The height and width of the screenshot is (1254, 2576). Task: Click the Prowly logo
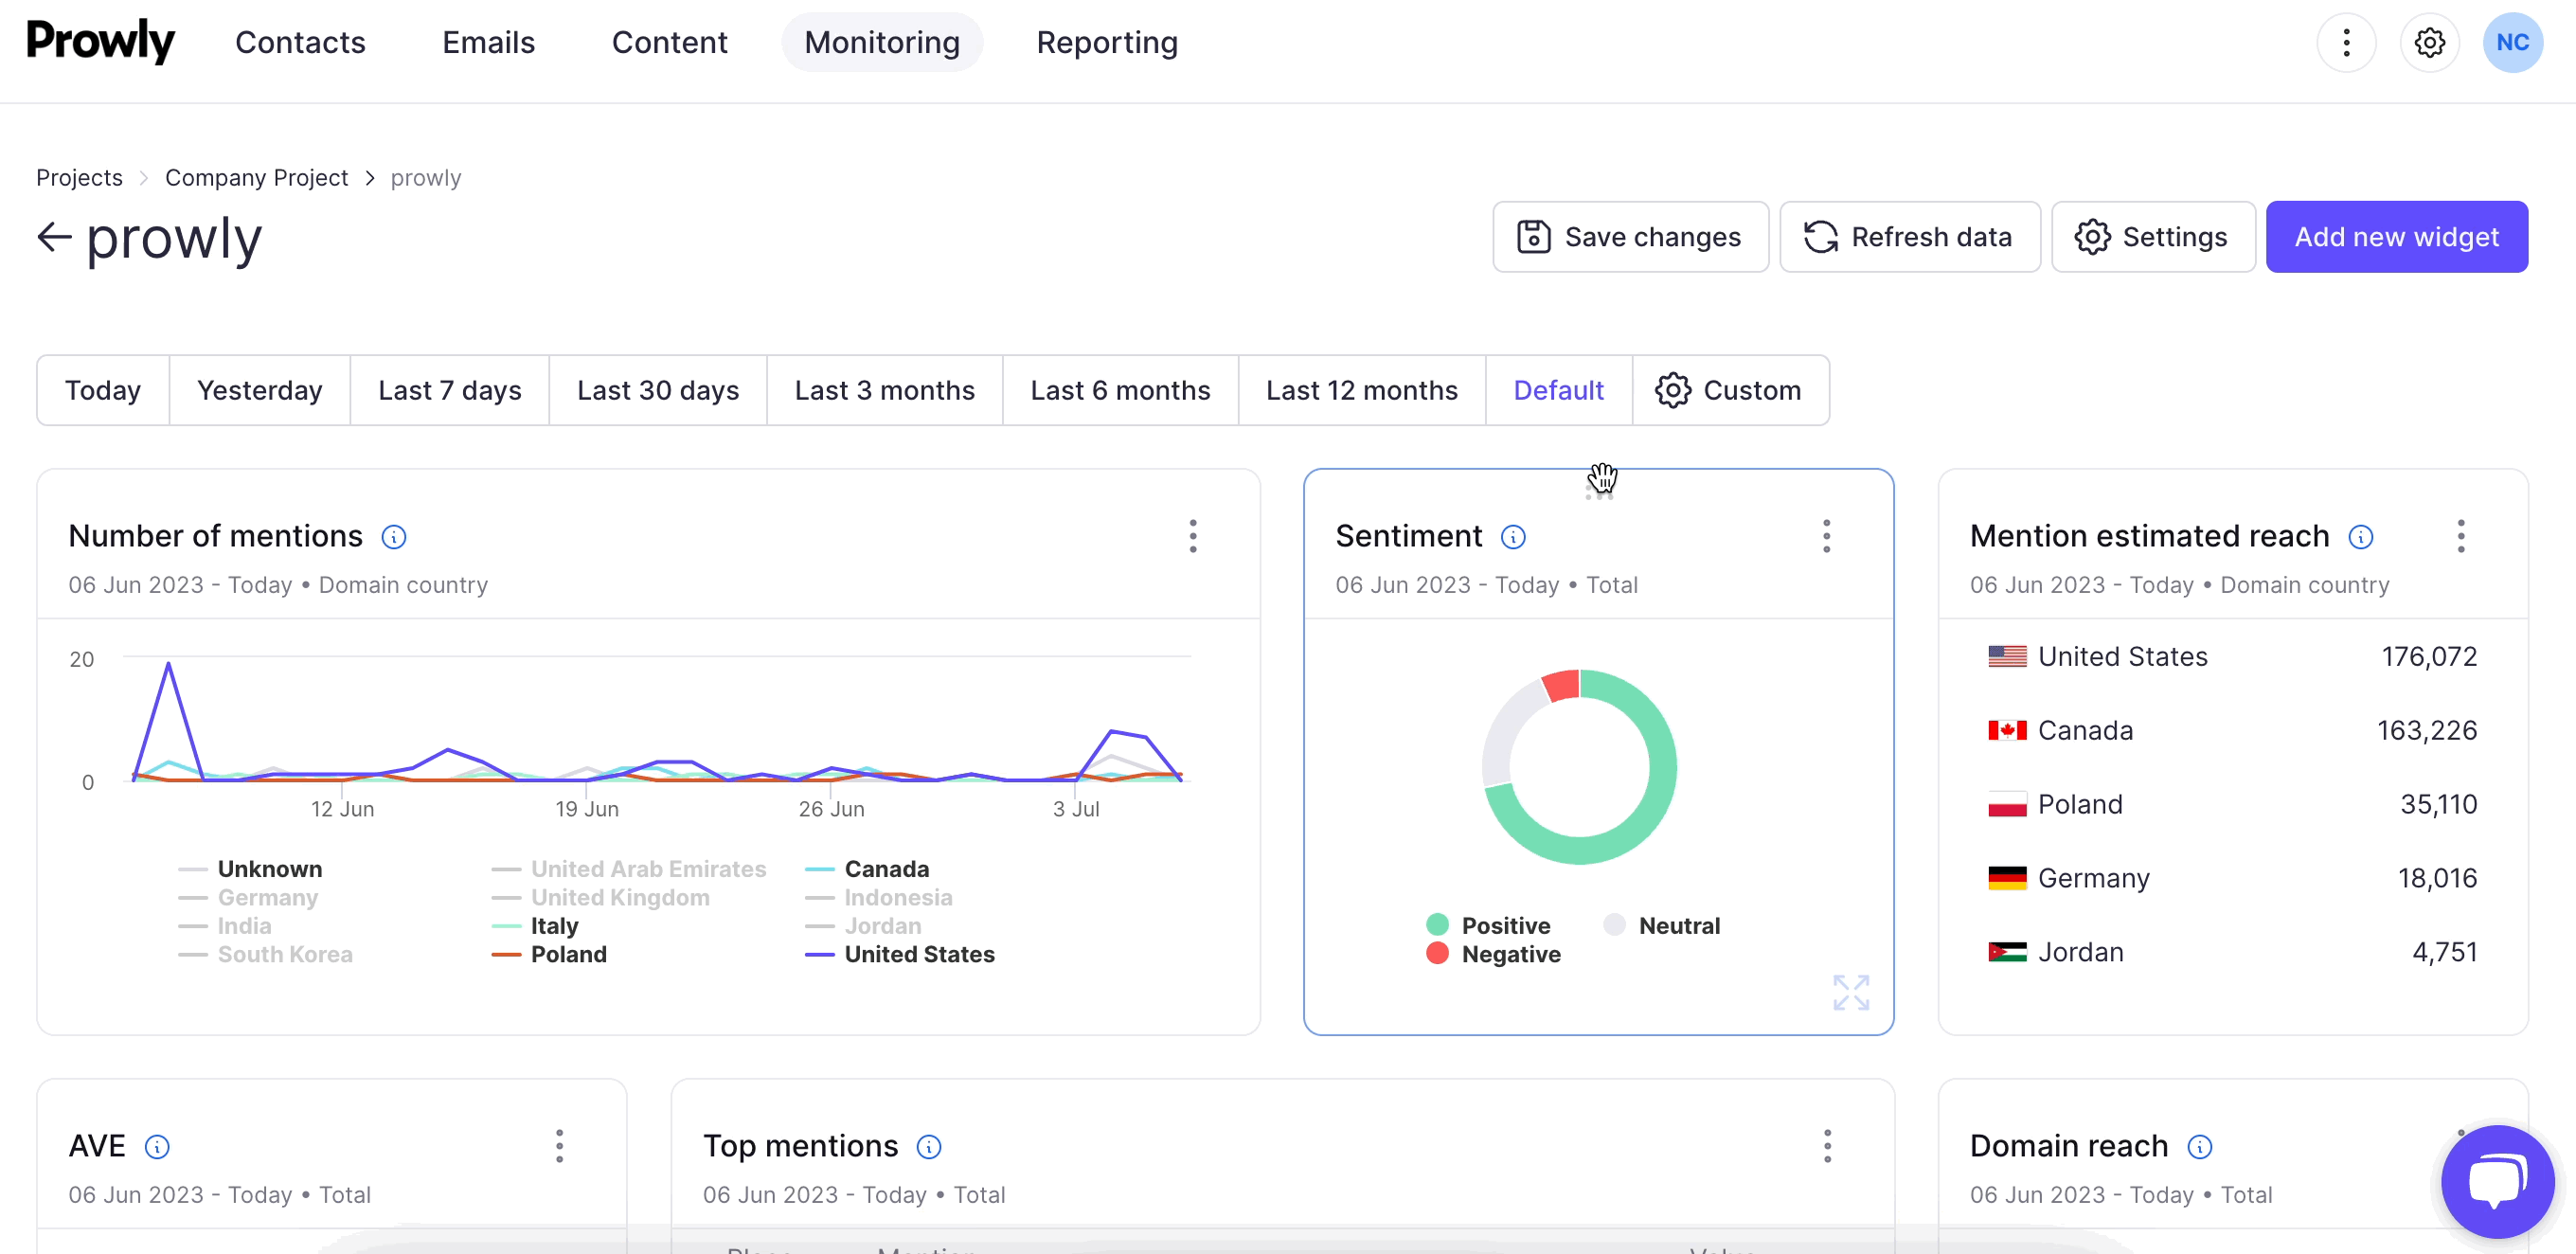[x=100, y=42]
